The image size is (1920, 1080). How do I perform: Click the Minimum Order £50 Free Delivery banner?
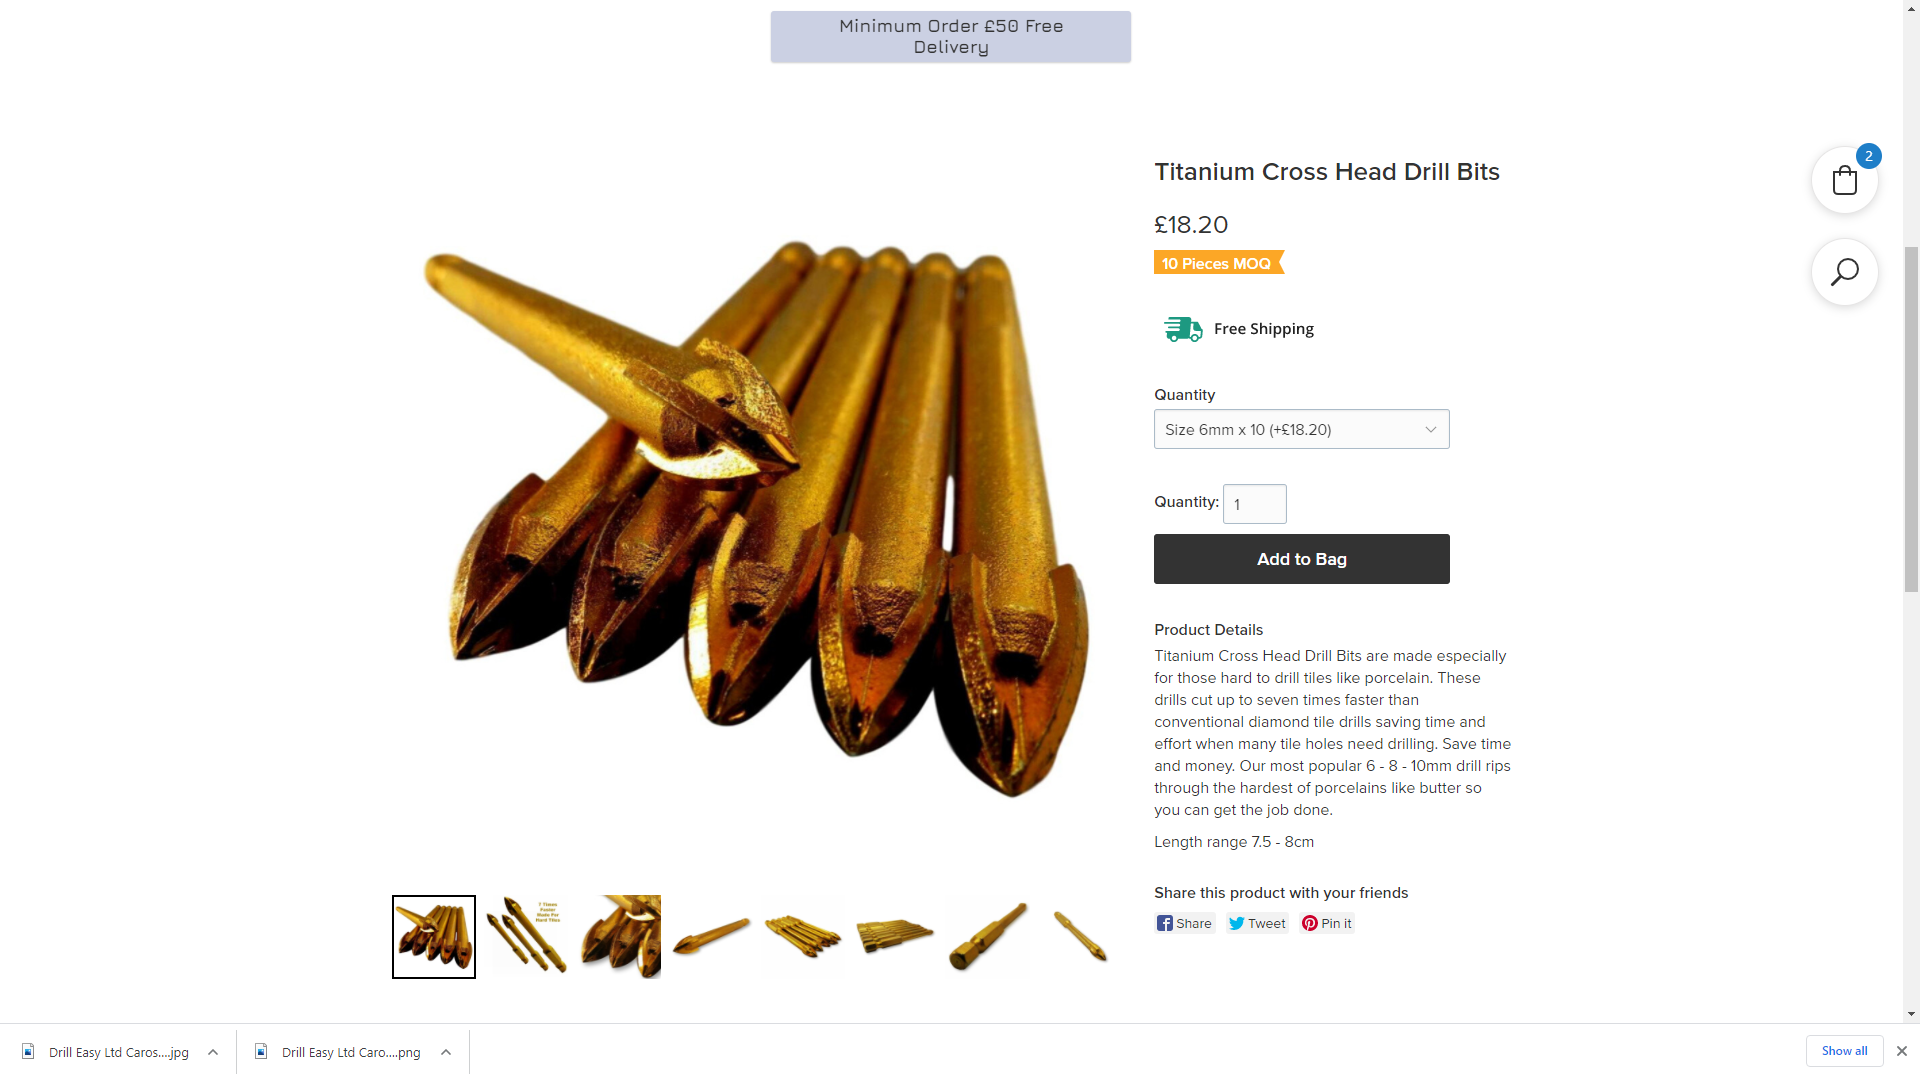coord(950,37)
